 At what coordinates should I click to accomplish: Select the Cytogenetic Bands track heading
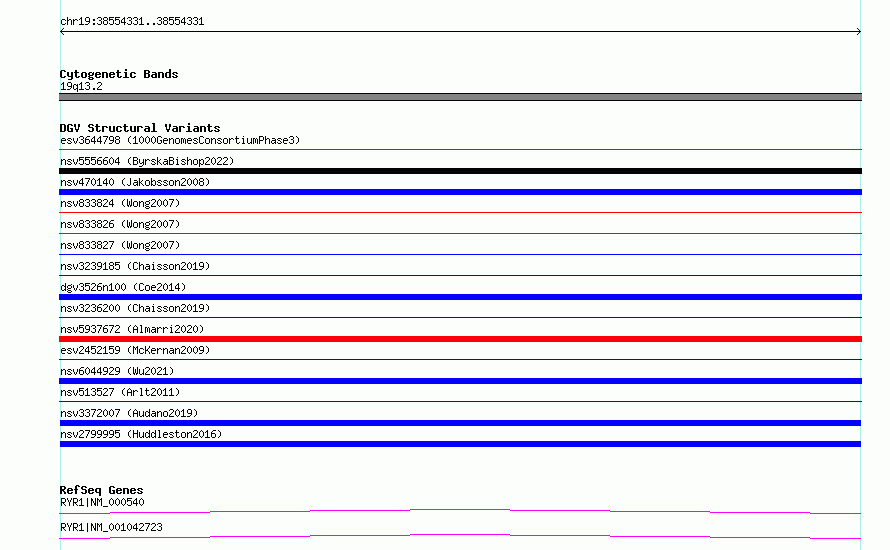tap(119, 74)
